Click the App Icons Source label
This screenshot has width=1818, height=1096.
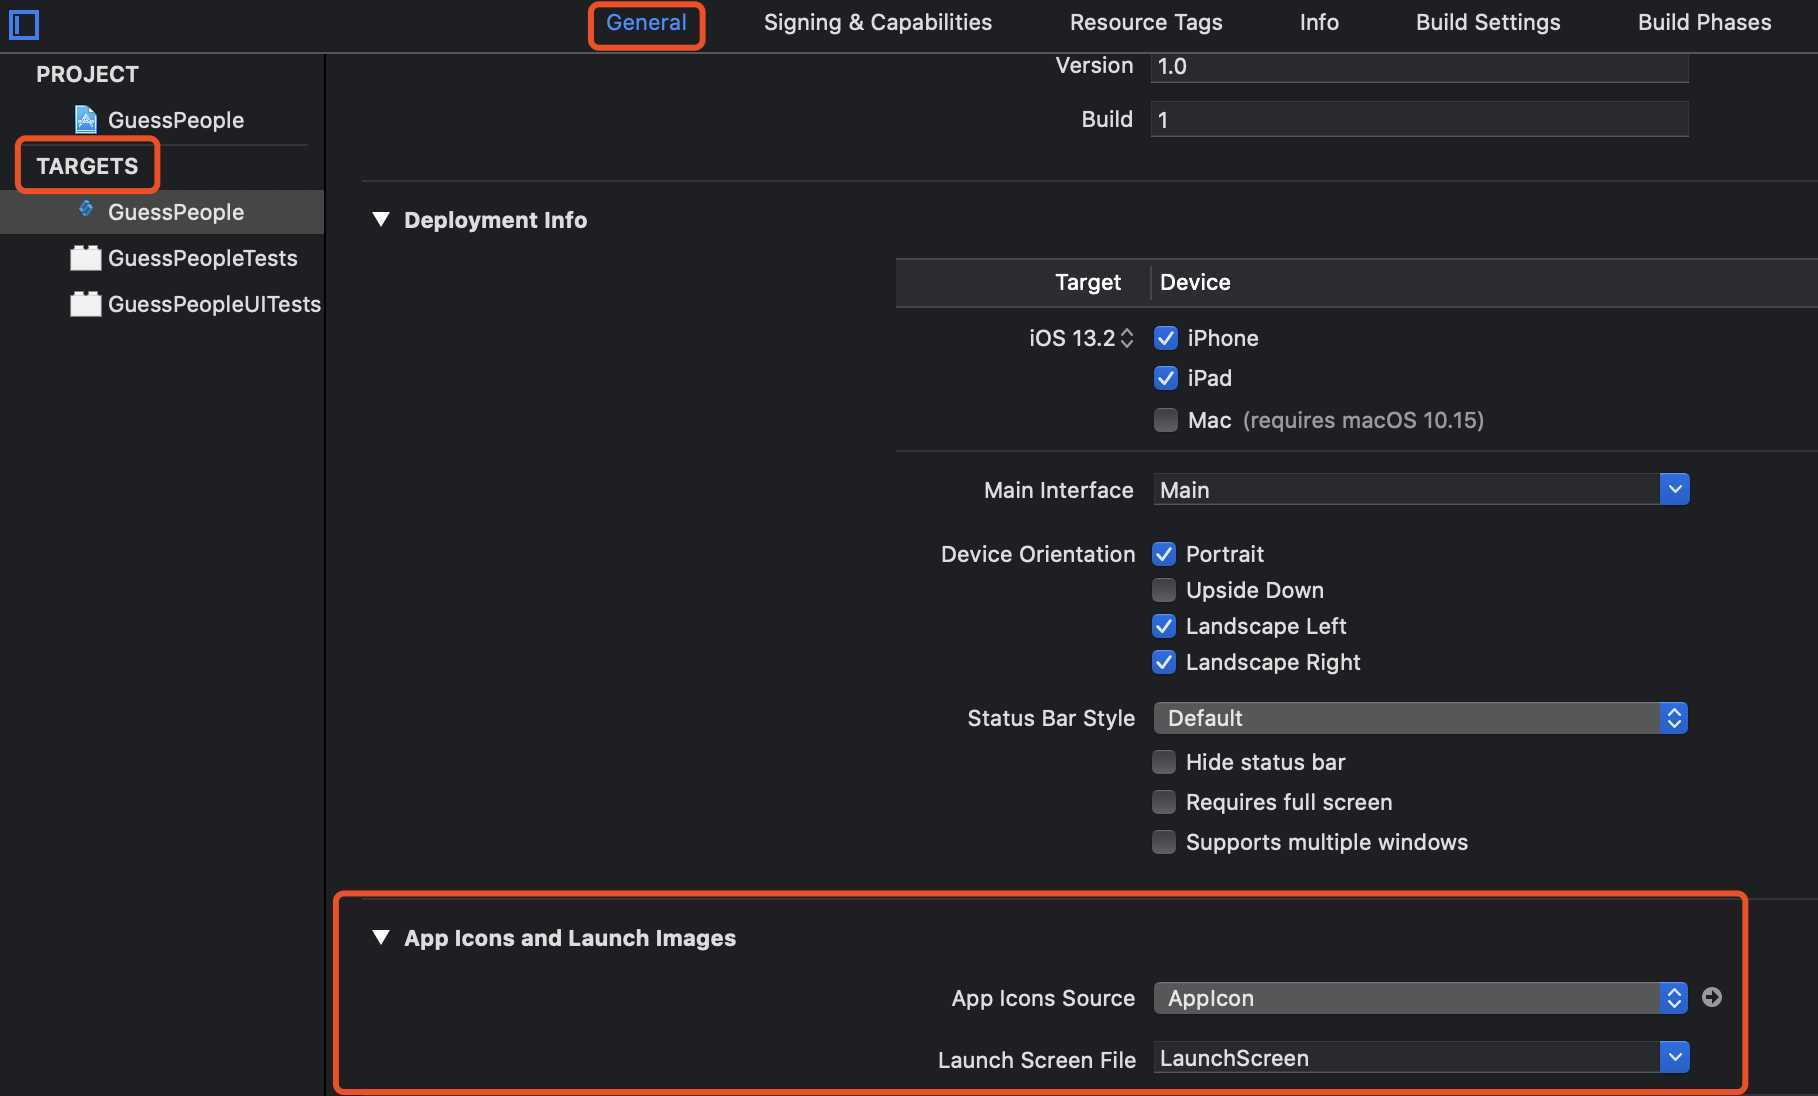point(1043,998)
